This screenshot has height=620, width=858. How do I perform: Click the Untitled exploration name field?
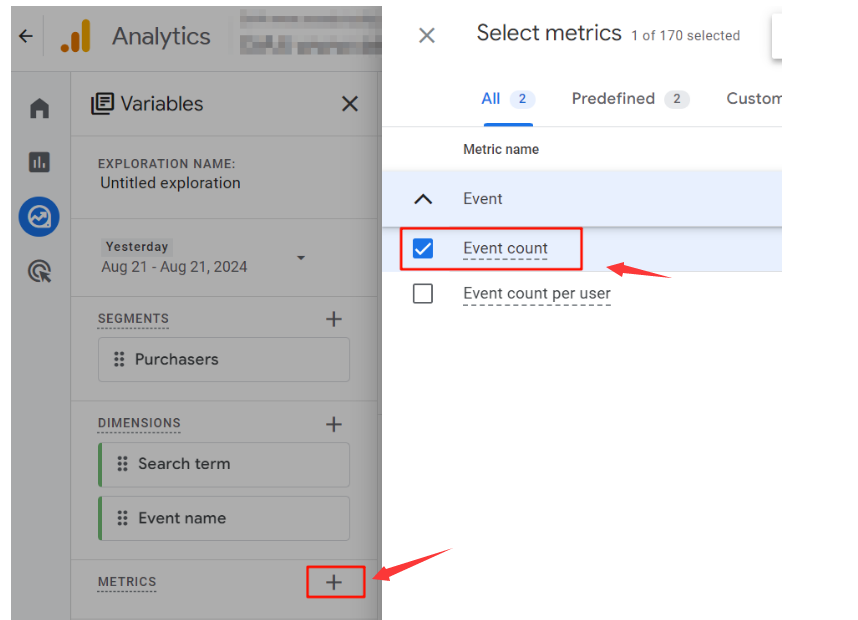pyautogui.click(x=170, y=183)
